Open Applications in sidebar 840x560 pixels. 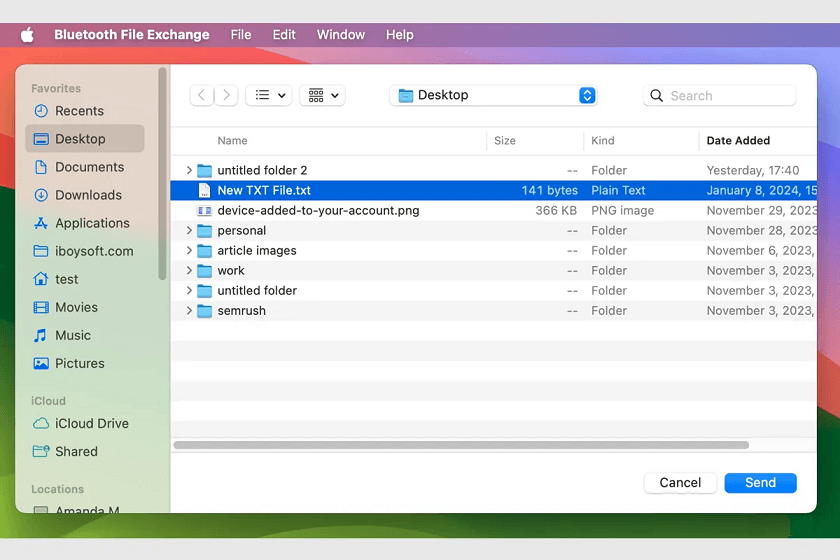[85, 223]
